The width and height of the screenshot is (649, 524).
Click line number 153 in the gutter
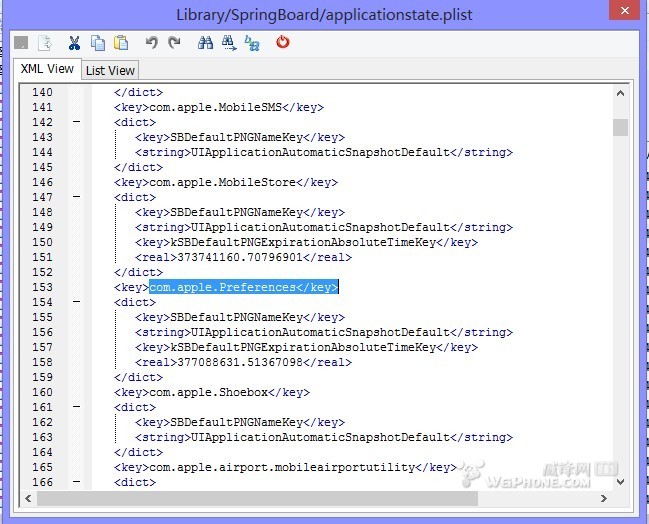tap(43, 287)
